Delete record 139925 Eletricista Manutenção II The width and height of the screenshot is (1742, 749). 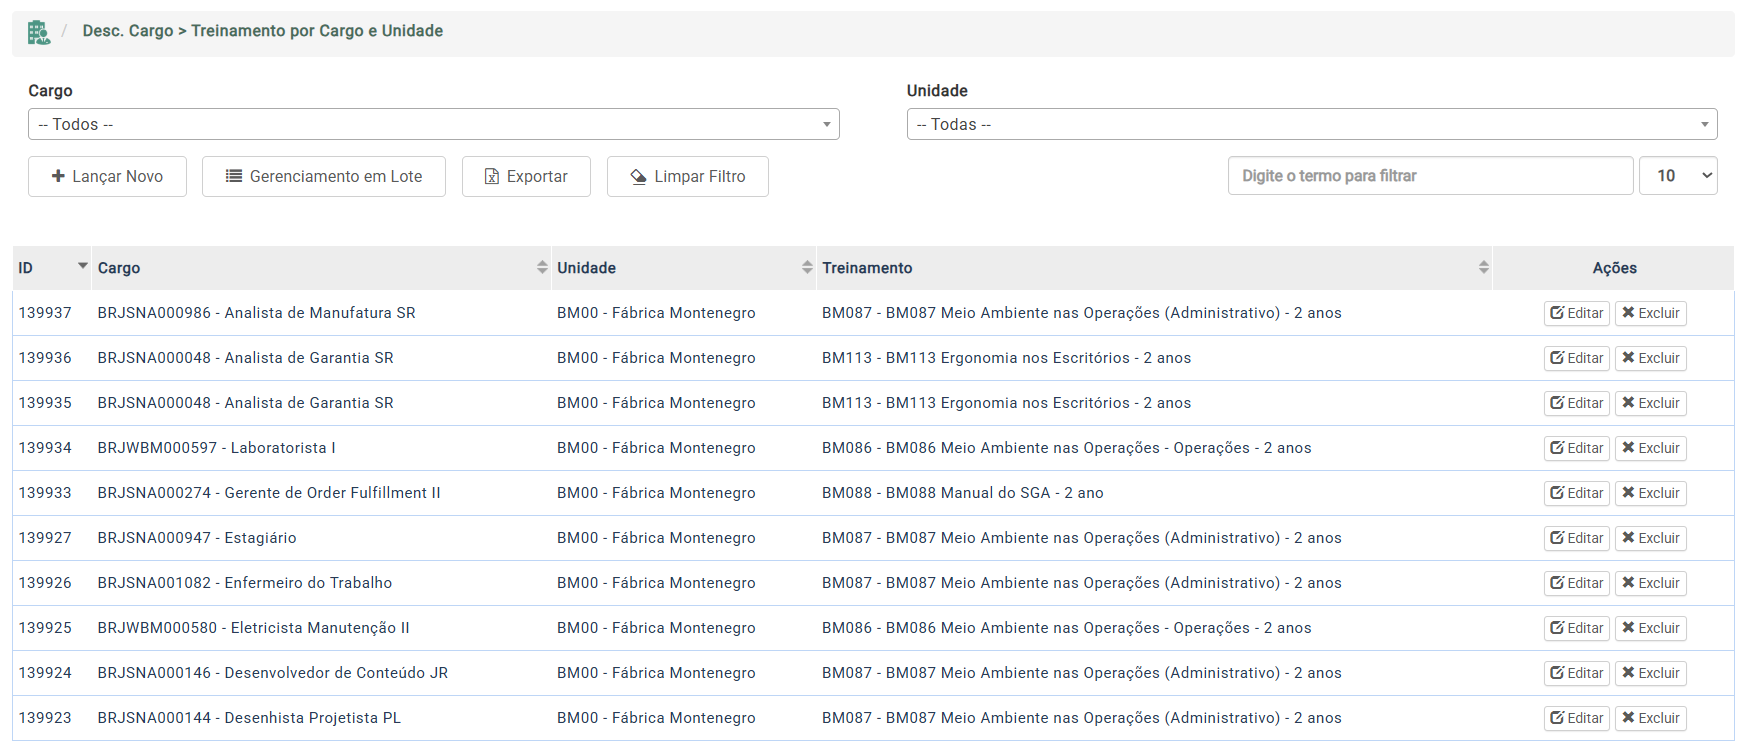point(1650,628)
